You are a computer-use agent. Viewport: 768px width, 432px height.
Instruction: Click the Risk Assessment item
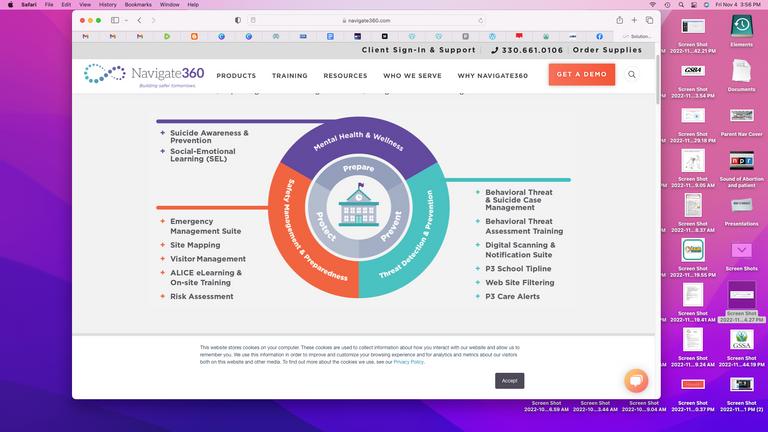tap(201, 296)
